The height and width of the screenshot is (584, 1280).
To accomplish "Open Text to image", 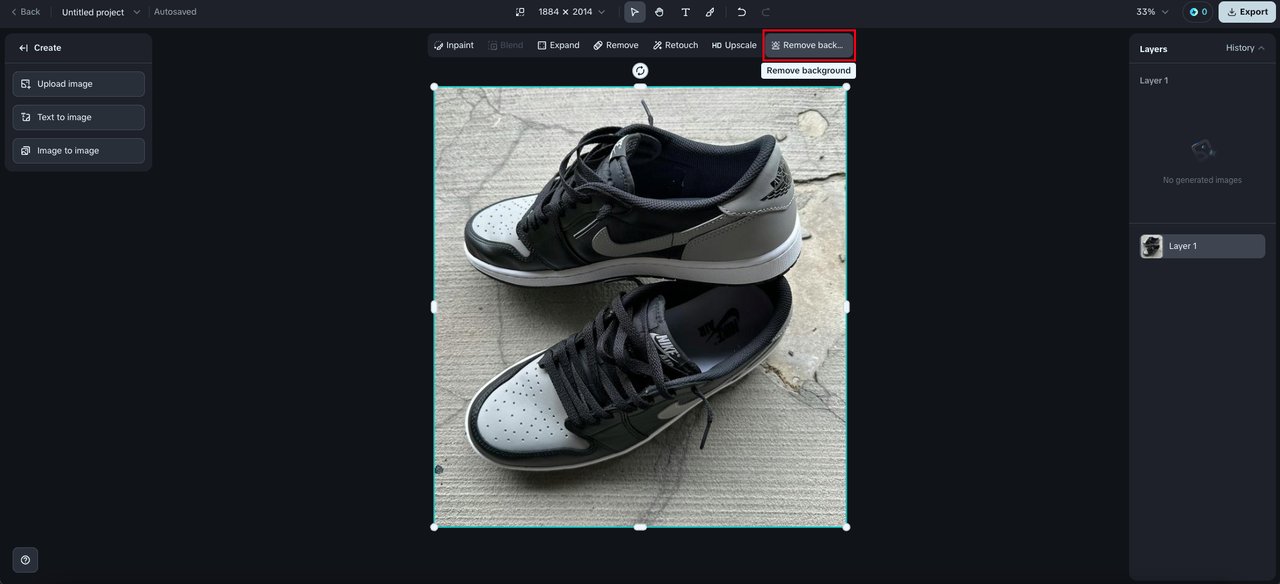I will (x=79, y=117).
